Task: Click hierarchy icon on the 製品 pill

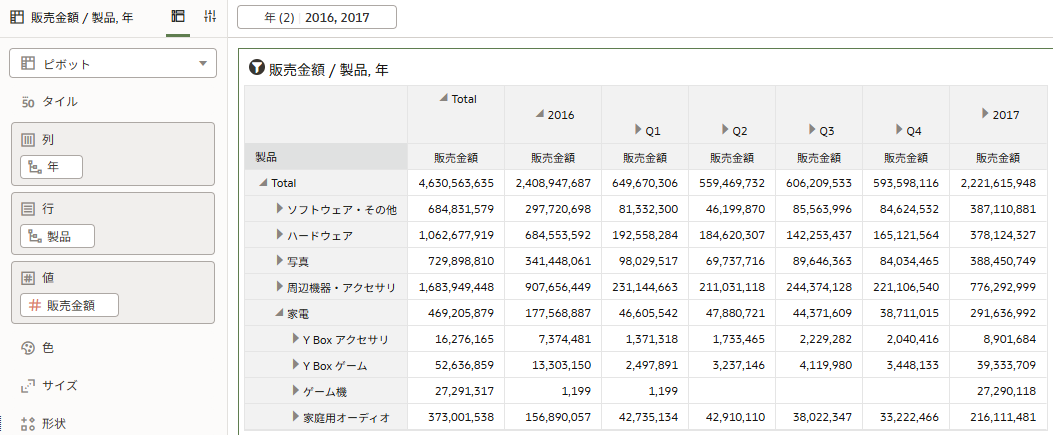Action: click(34, 236)
